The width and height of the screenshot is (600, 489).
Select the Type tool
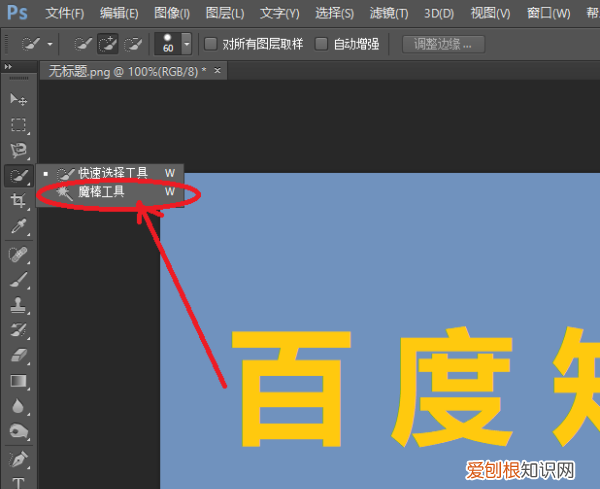pyautogui.click(x=18, y=482)
